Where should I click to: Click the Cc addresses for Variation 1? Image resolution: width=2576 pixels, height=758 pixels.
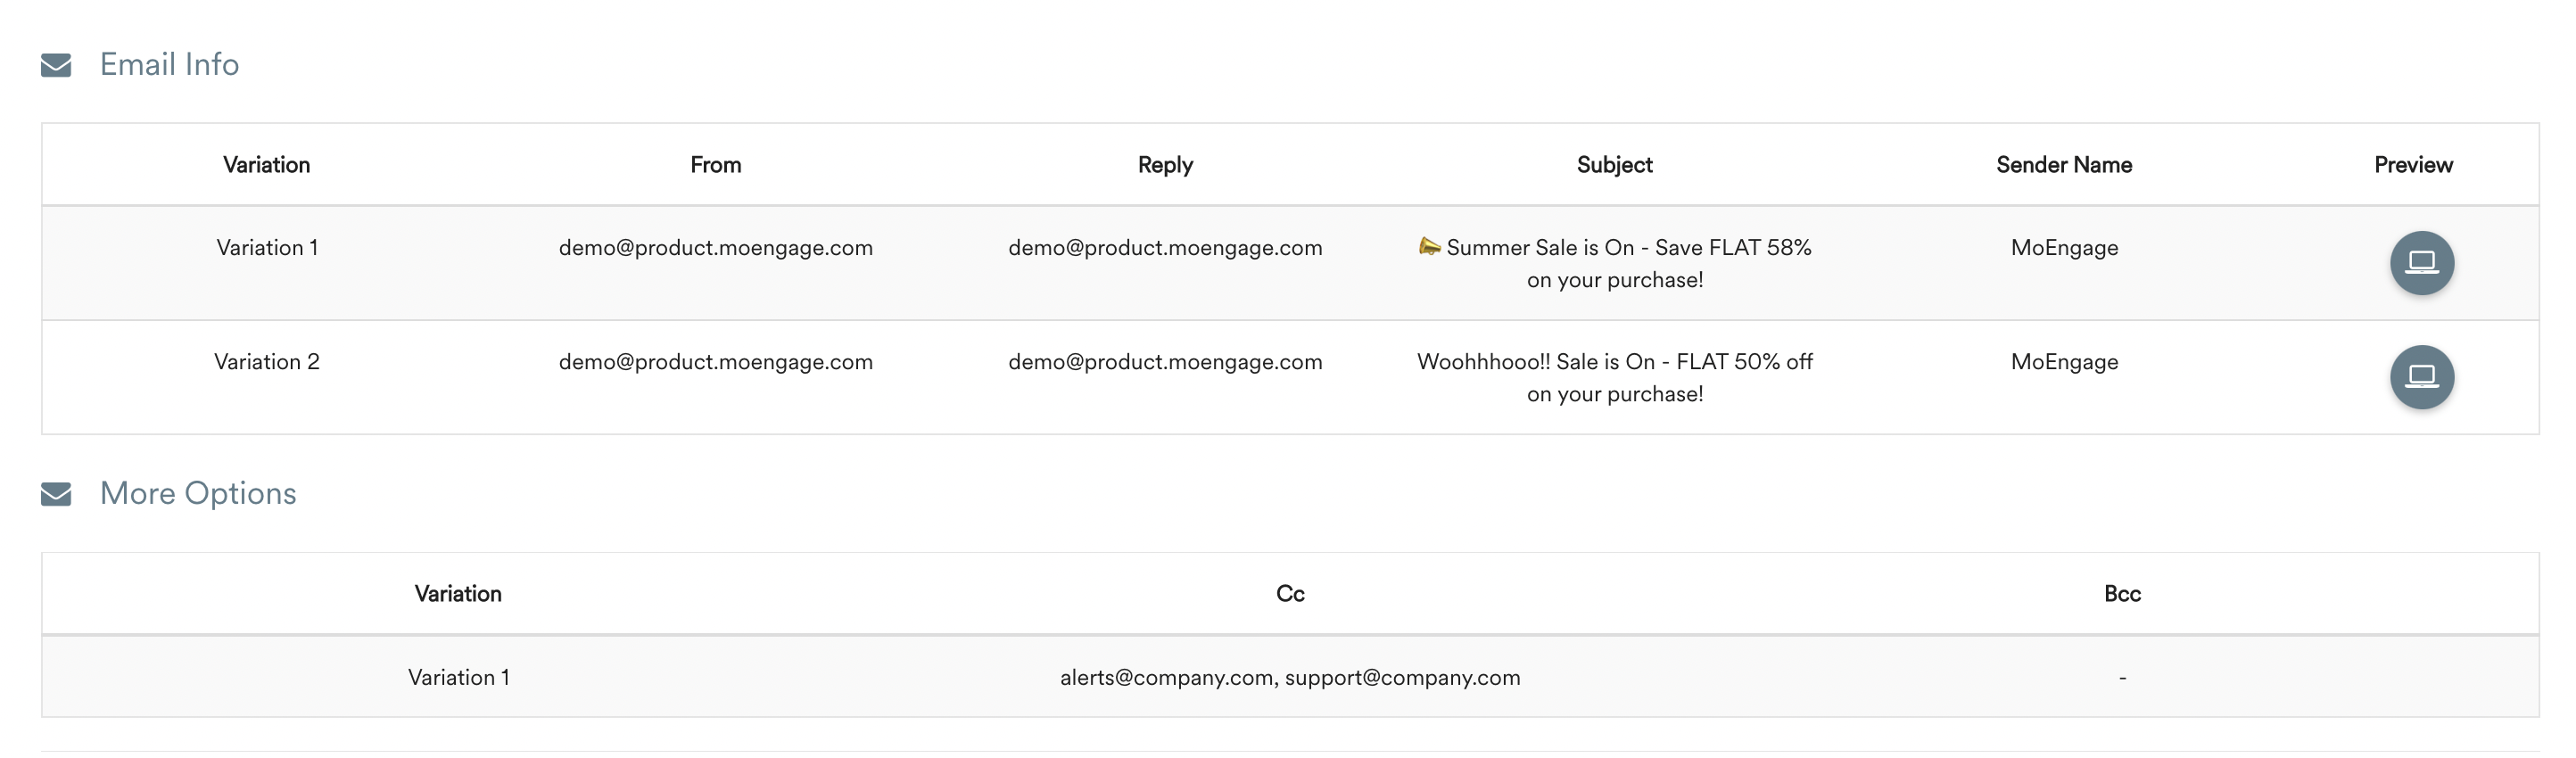tap(1289, 678)
